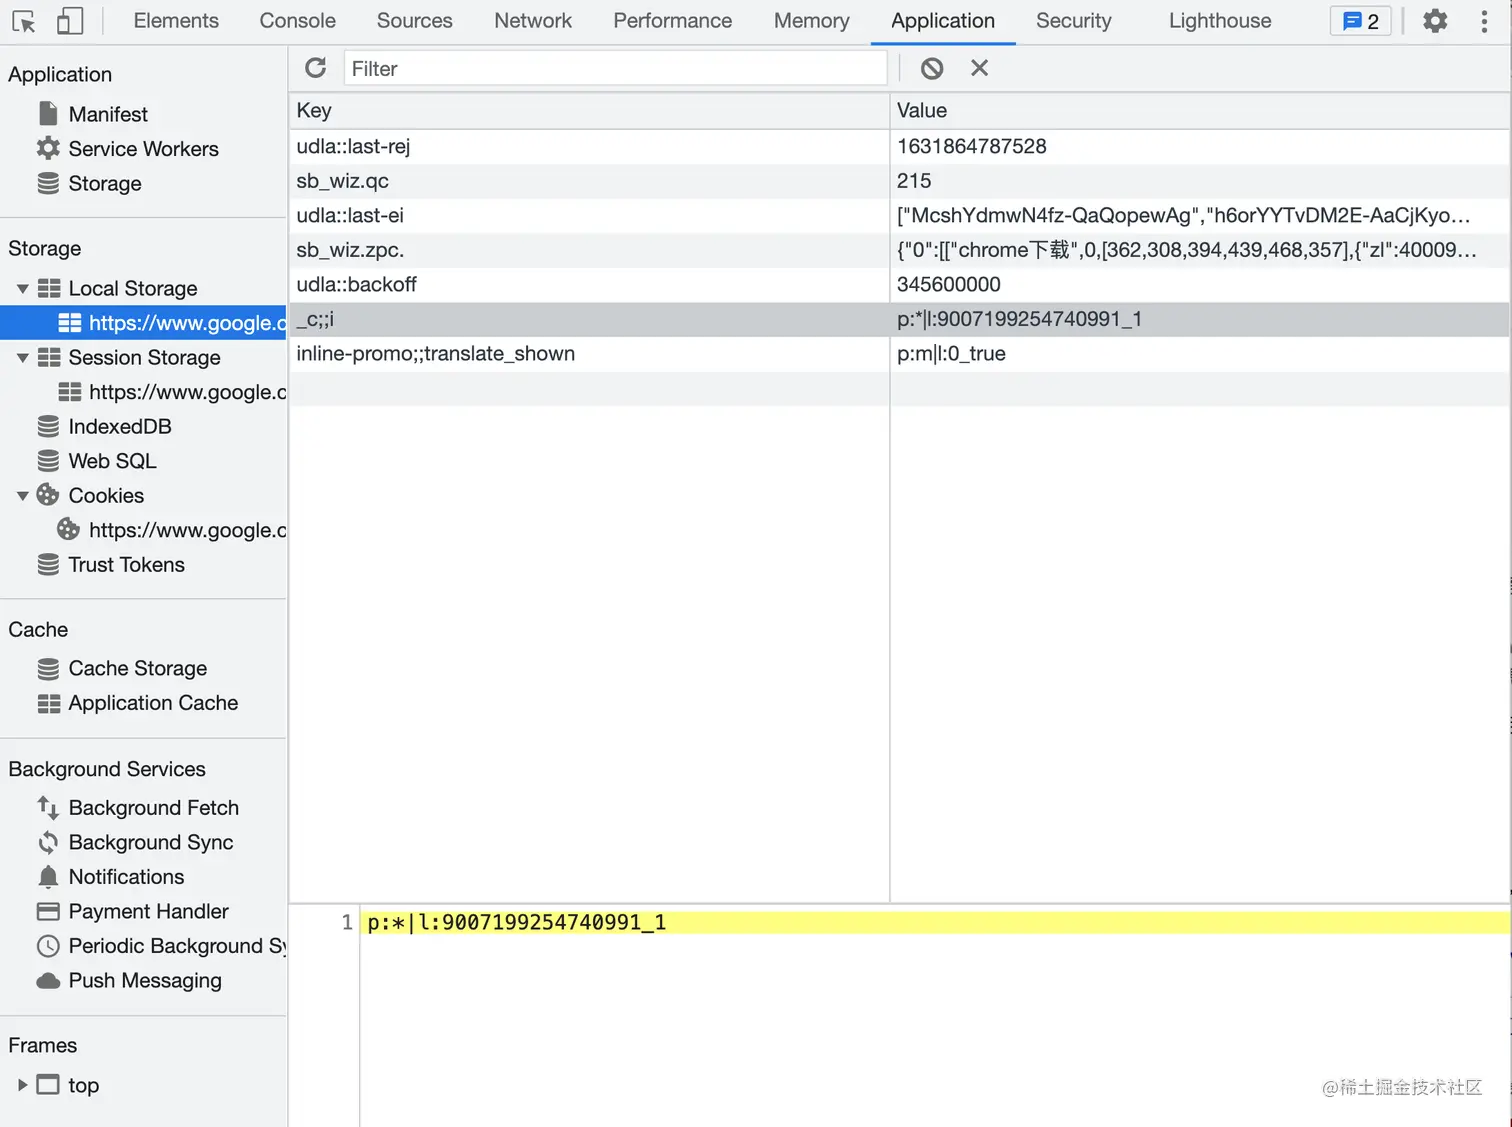Image resolution: width=1512 pixels, height=1127 pixels.
Task: Click the value containing chrome下载
Action: coord(1187,250)
